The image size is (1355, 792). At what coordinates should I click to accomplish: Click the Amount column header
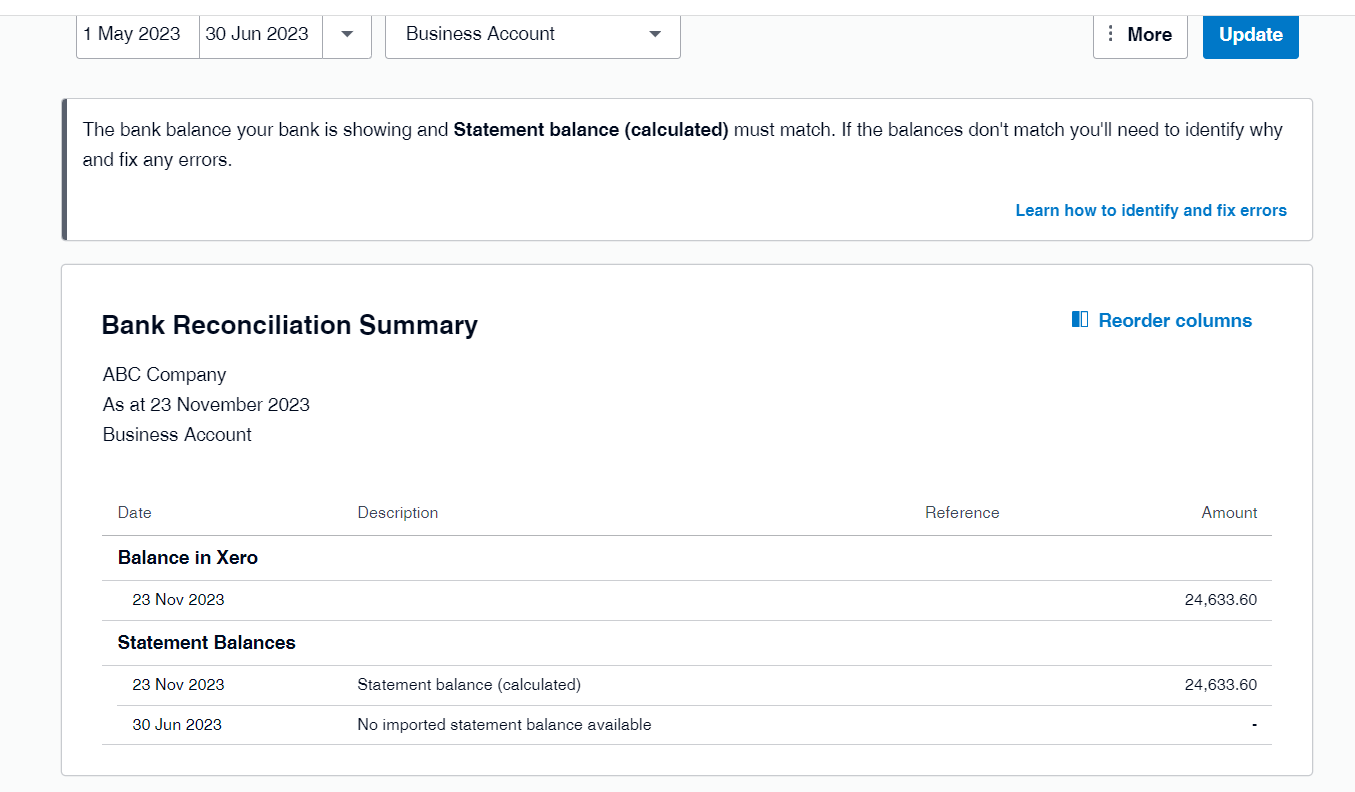click(x=1229, y=512)
